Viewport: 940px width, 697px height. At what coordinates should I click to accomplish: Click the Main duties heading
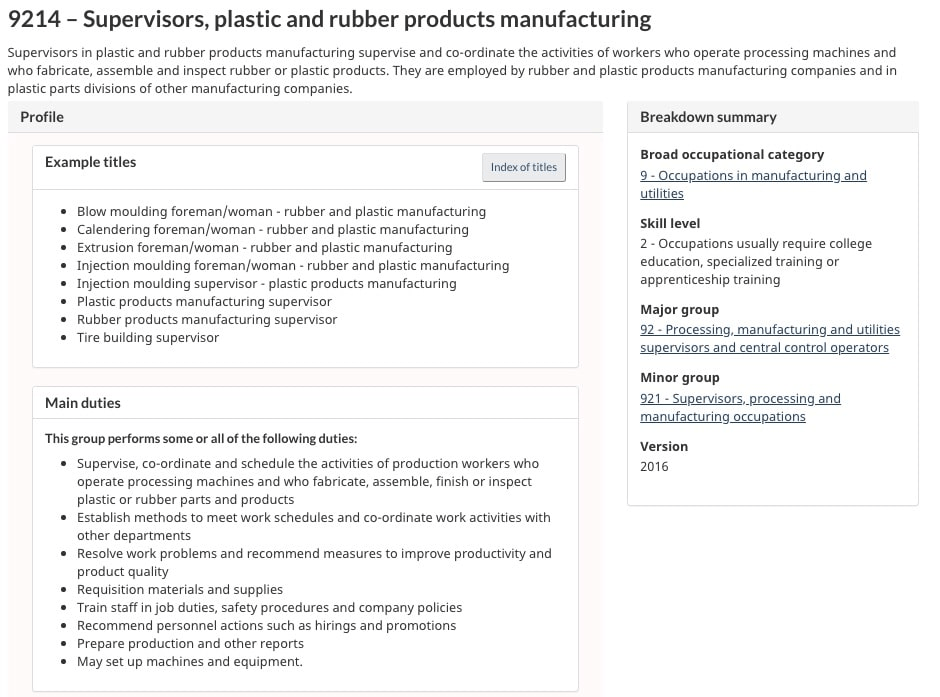pos(82,403)
